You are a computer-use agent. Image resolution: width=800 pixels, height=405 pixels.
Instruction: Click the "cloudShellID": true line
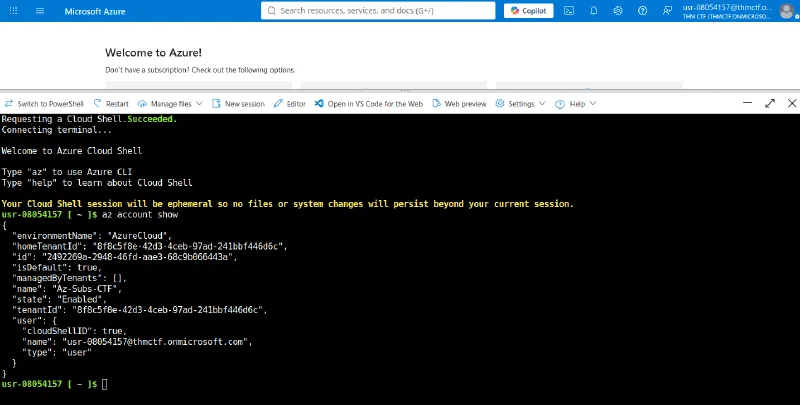point(74,331)
